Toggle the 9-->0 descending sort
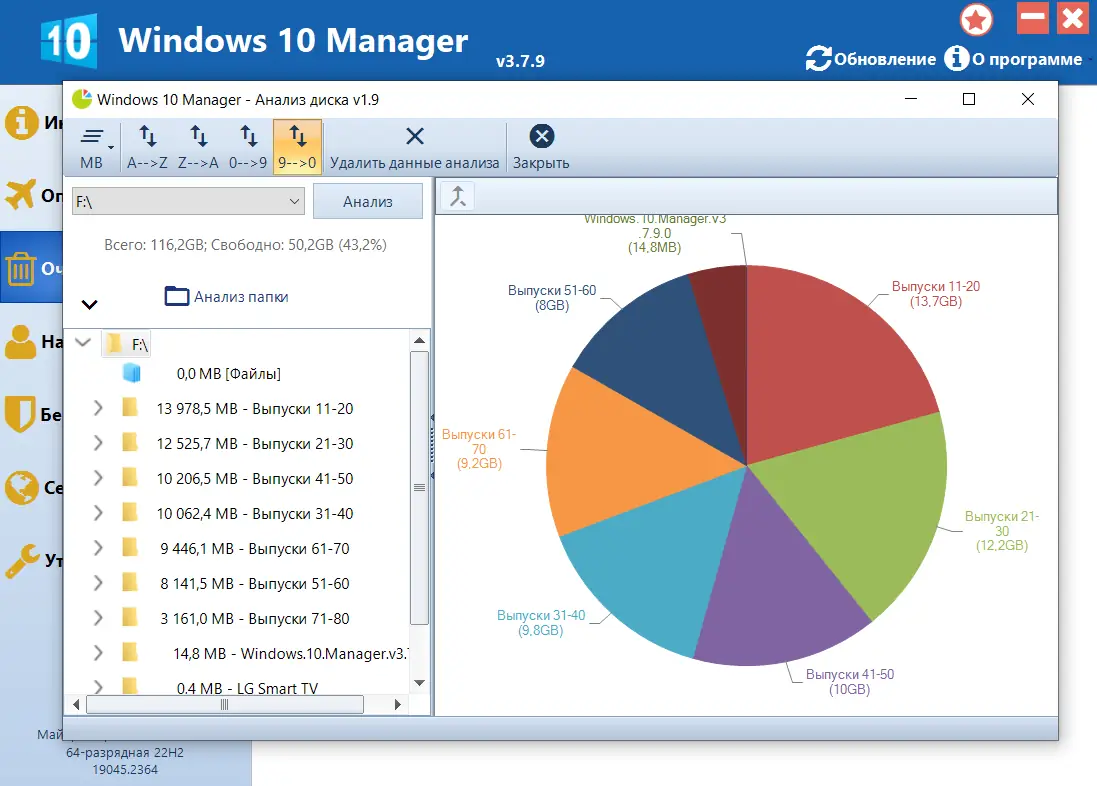This screenshot has height=786, width=1097. click(297, 148)
